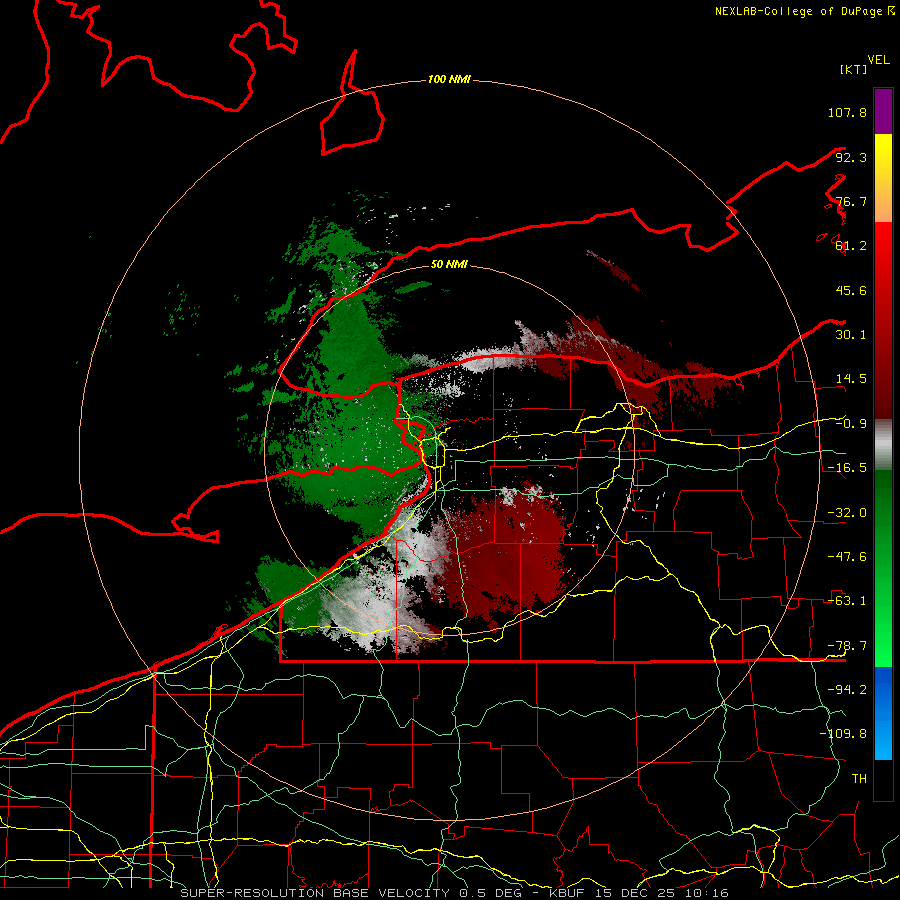
Task: Click the -16.5 velocity scale value
Action: [x=847, y=468]
